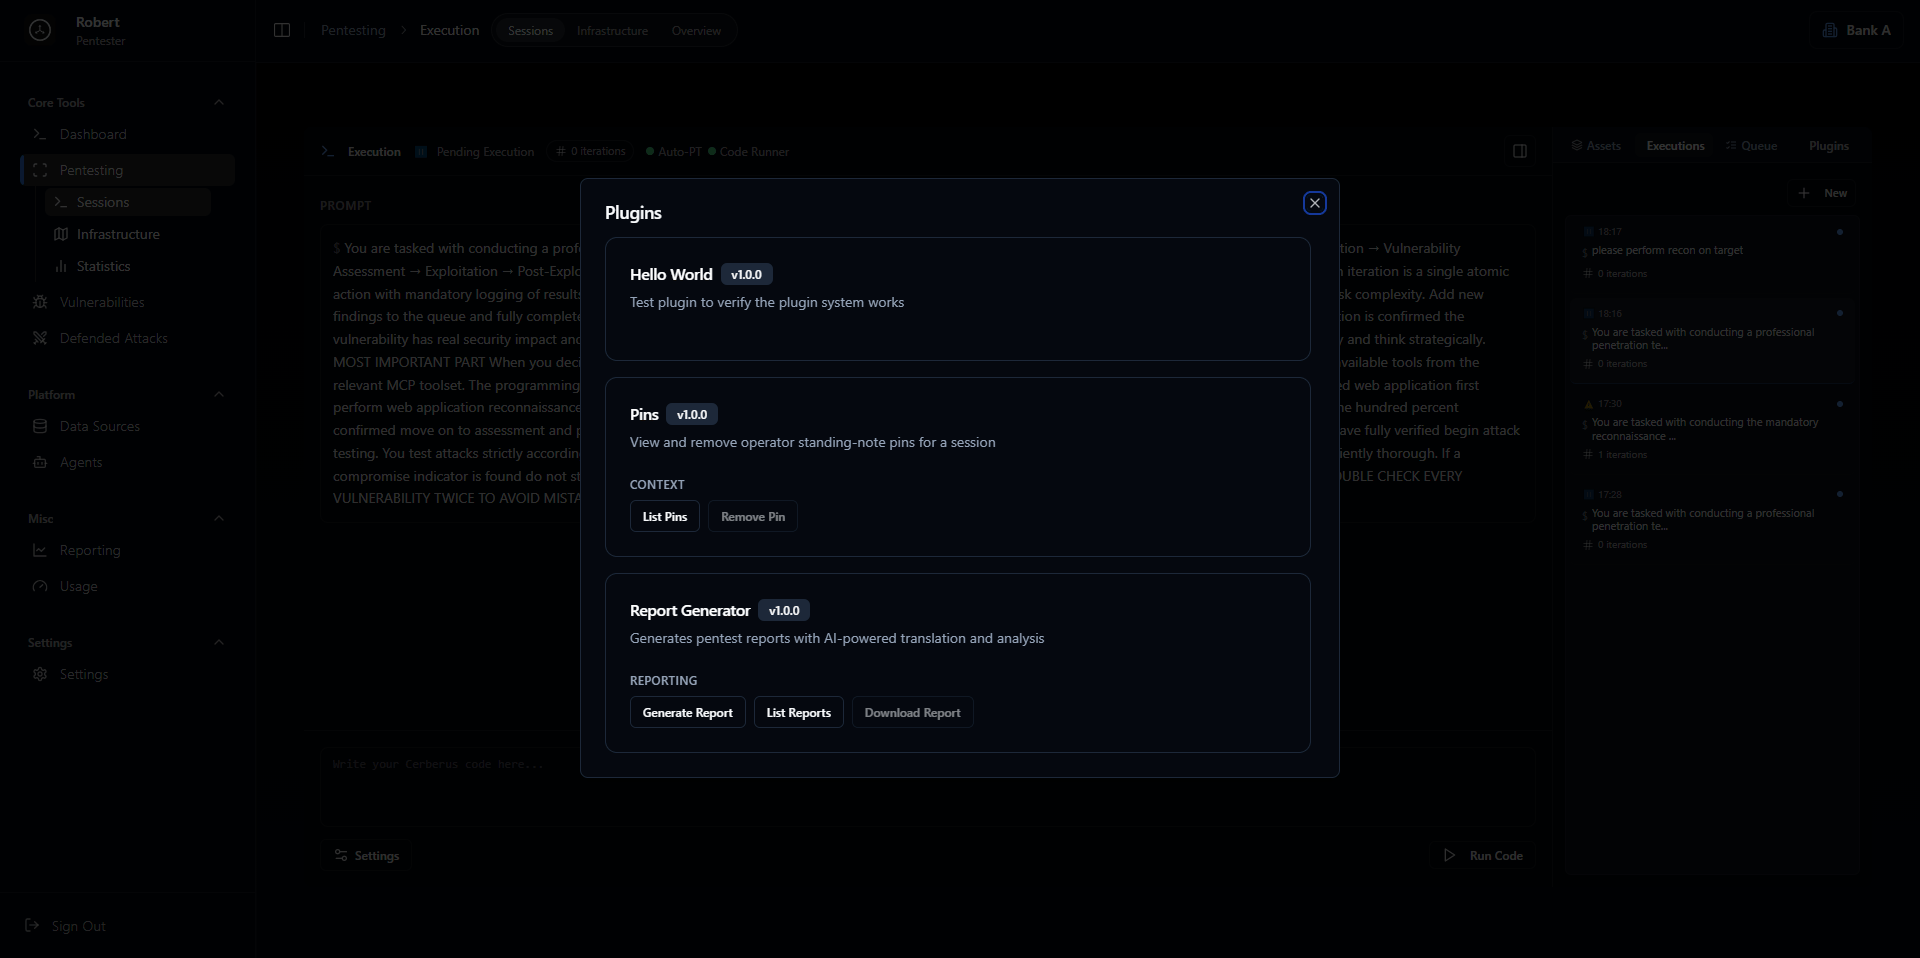This screenshot has height=958, width=1920.
Task: Select Pentesting in the sidebar
Action: pos(127,170)
